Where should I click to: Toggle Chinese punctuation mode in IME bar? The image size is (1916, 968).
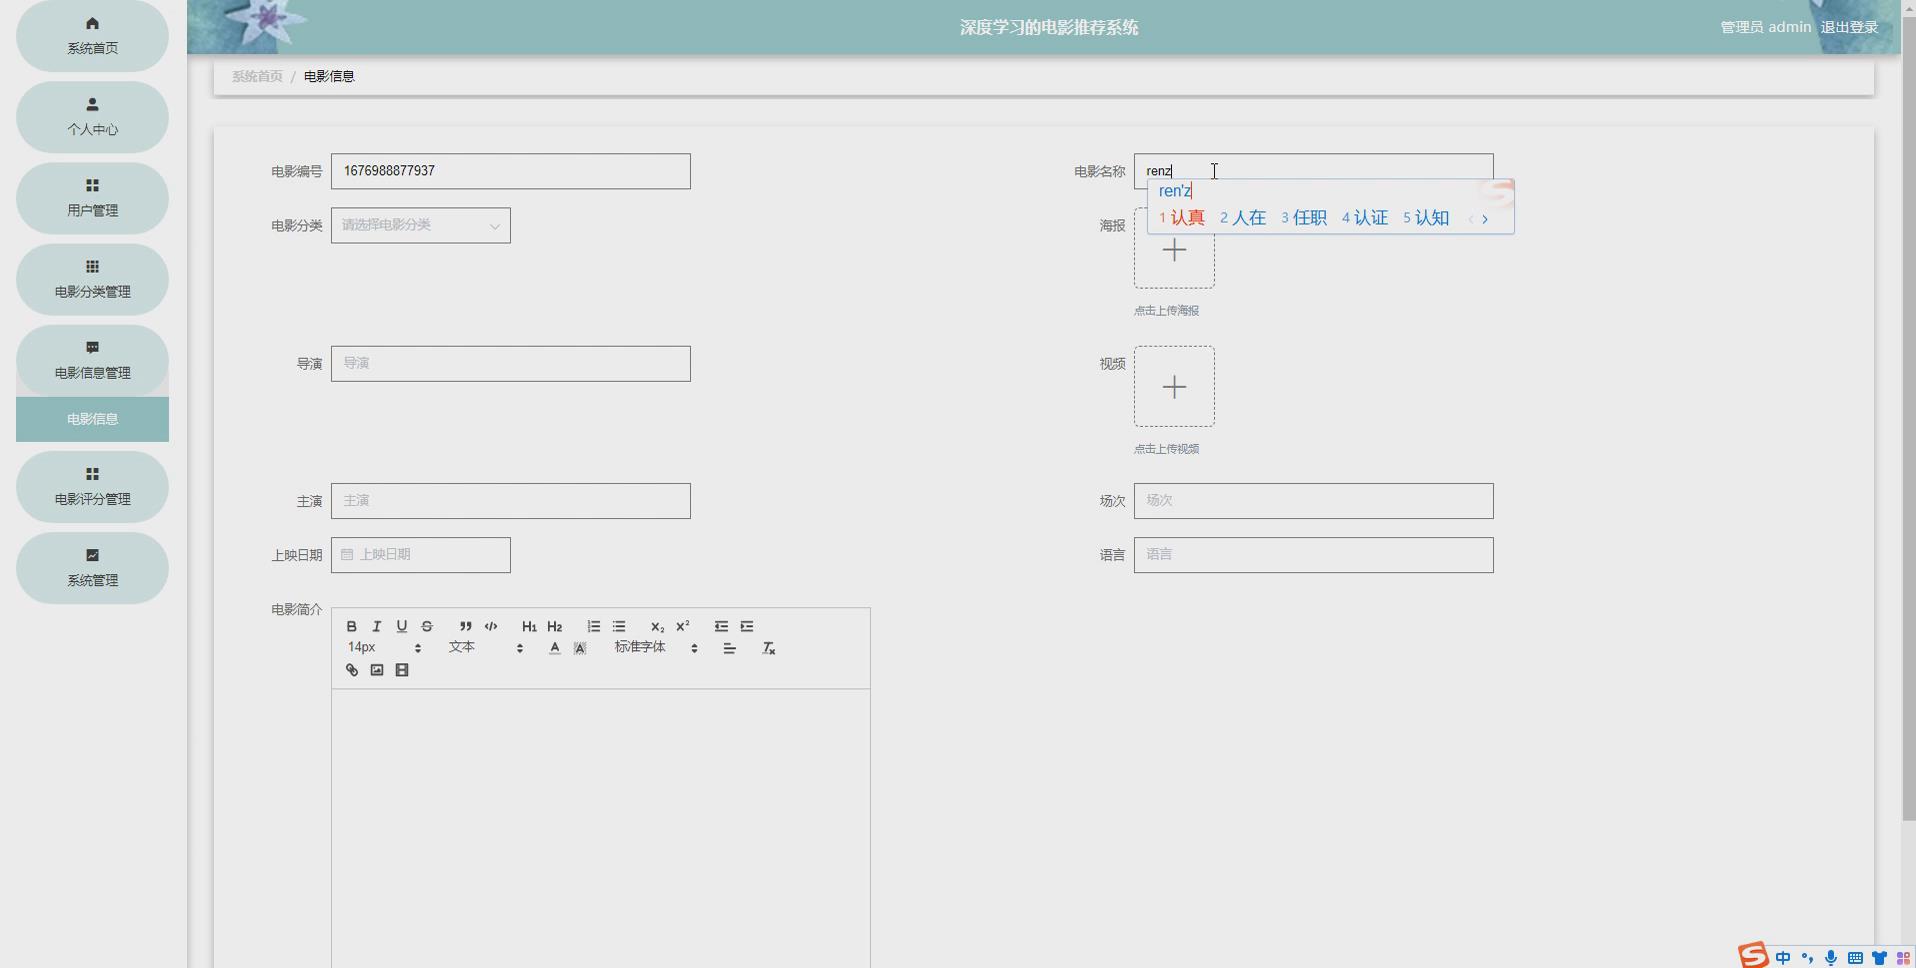pos(1807,958)
